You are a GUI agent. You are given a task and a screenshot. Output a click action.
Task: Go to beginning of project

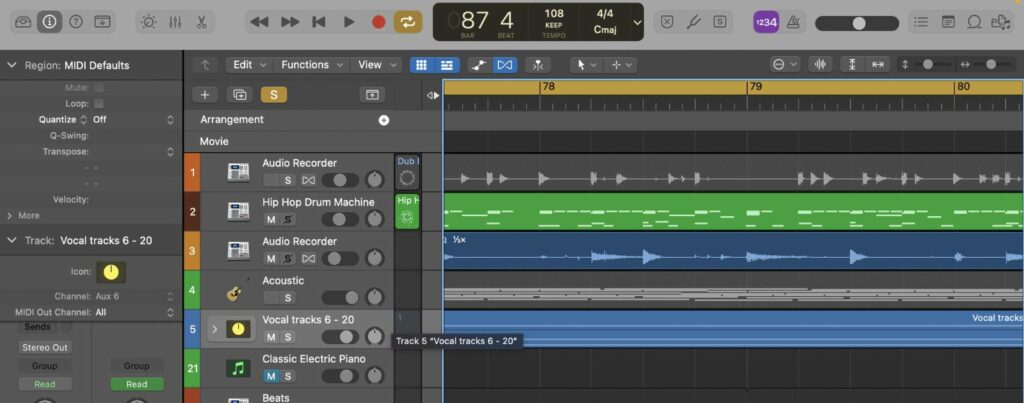coord(319,22)
